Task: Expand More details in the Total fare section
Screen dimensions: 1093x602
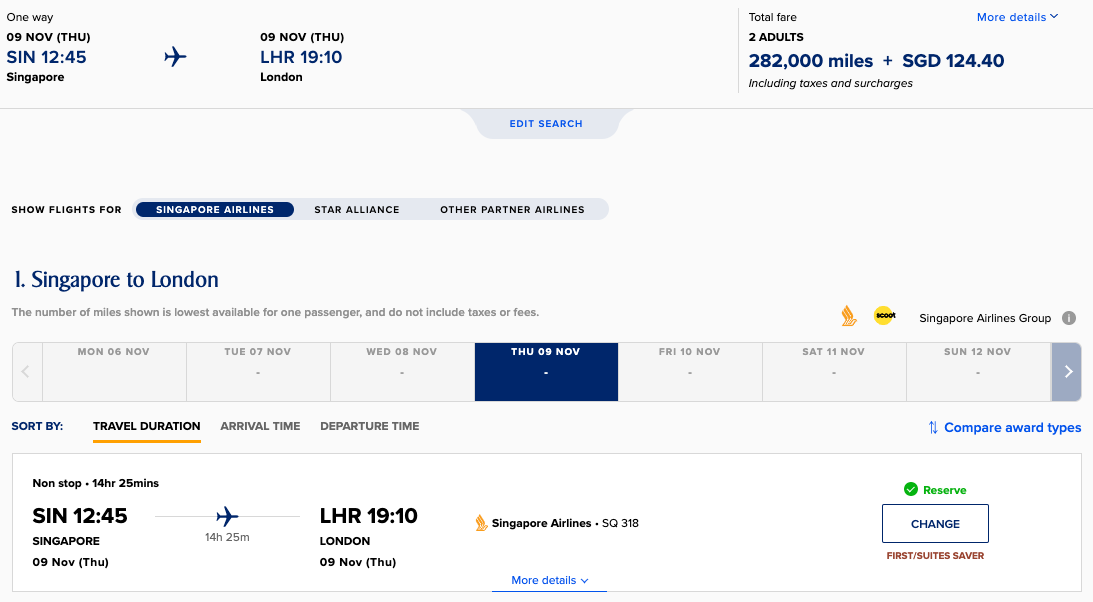Action: click(1017, 17)
